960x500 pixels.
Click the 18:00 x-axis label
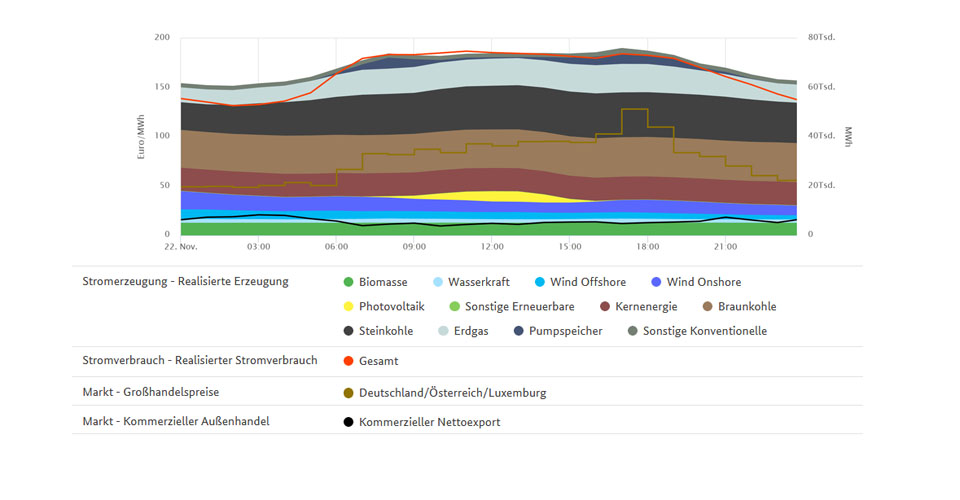[647, 247]
